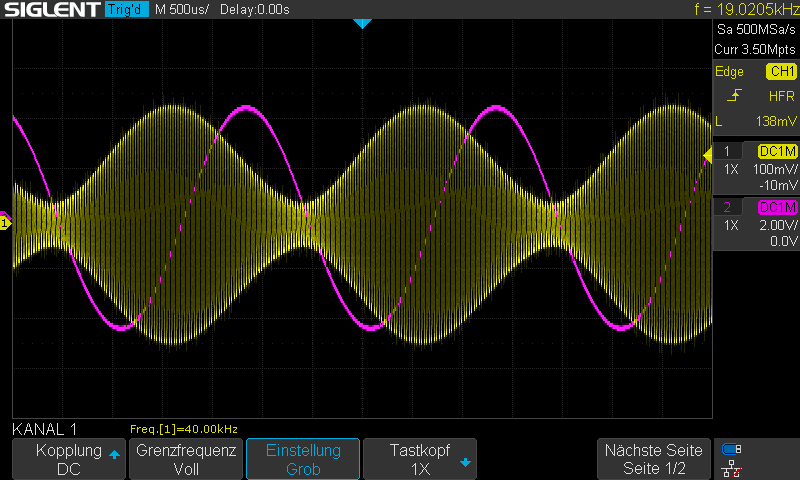Click the USB connection status icon
This screenshot has height=480, width=800.
732,449
